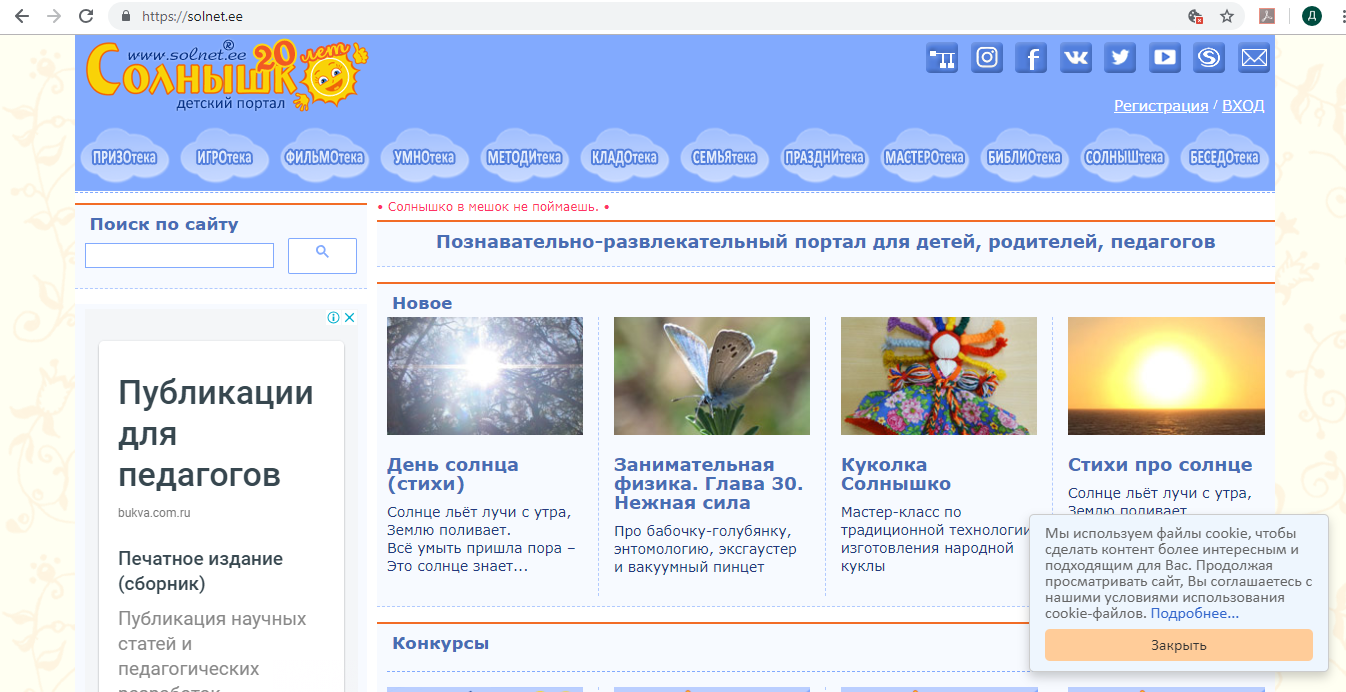Open the article День солнца (стихи)
This screenshot has height=692, width=1346.
[x=453, y=474]
